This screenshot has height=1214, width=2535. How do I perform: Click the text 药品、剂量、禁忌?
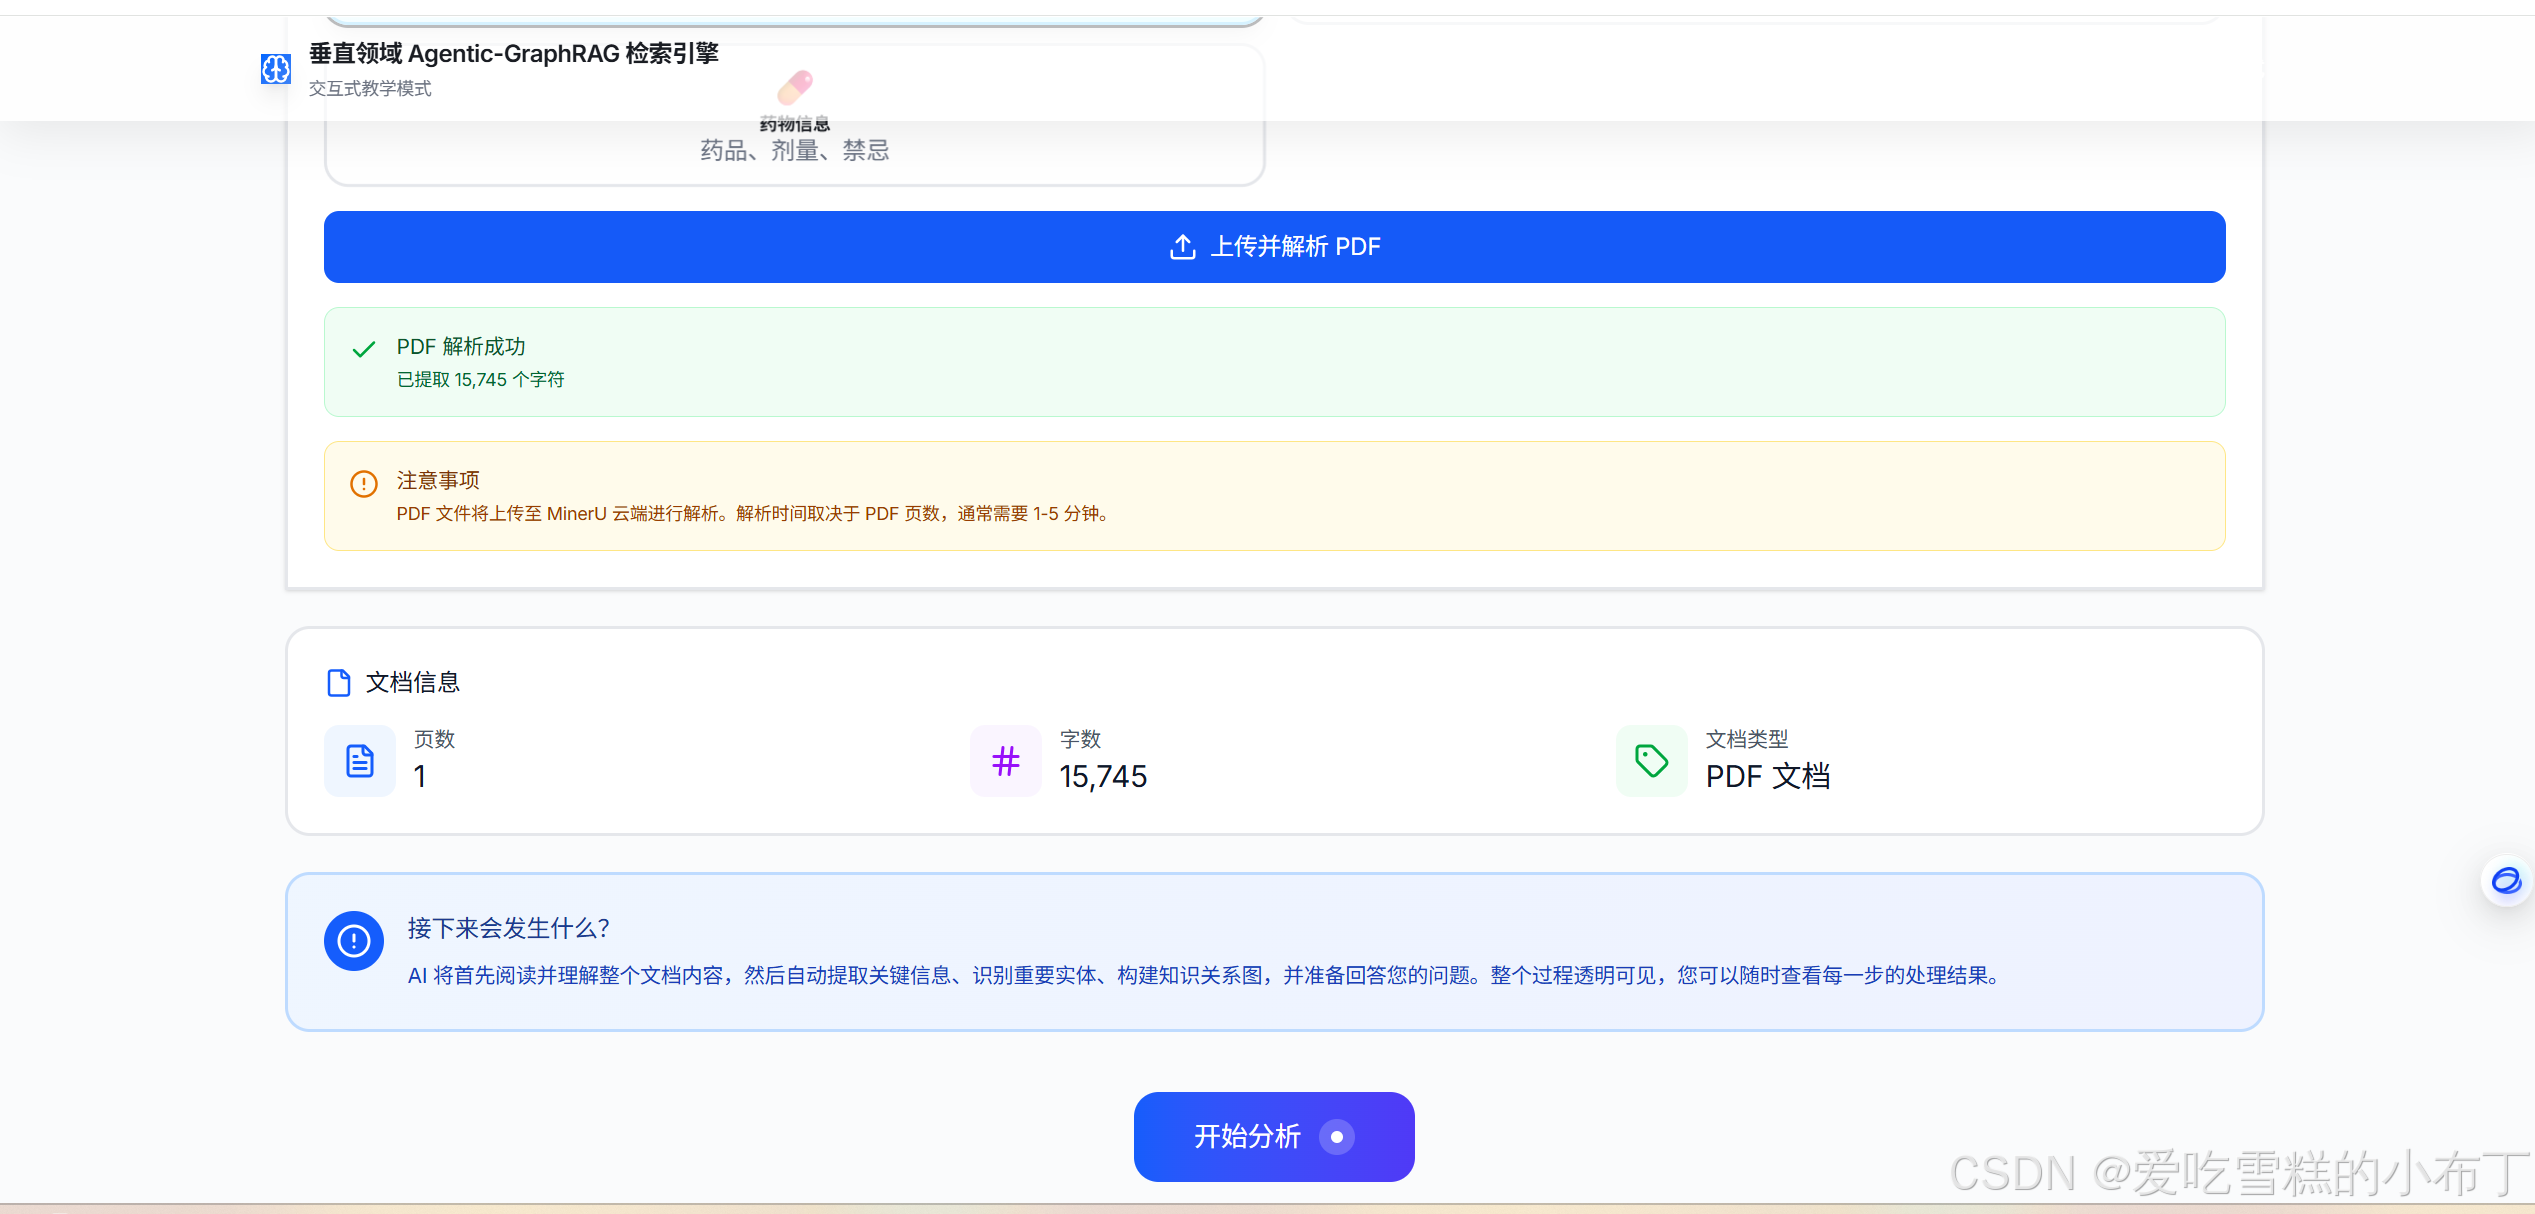click(x=795, y=151)
